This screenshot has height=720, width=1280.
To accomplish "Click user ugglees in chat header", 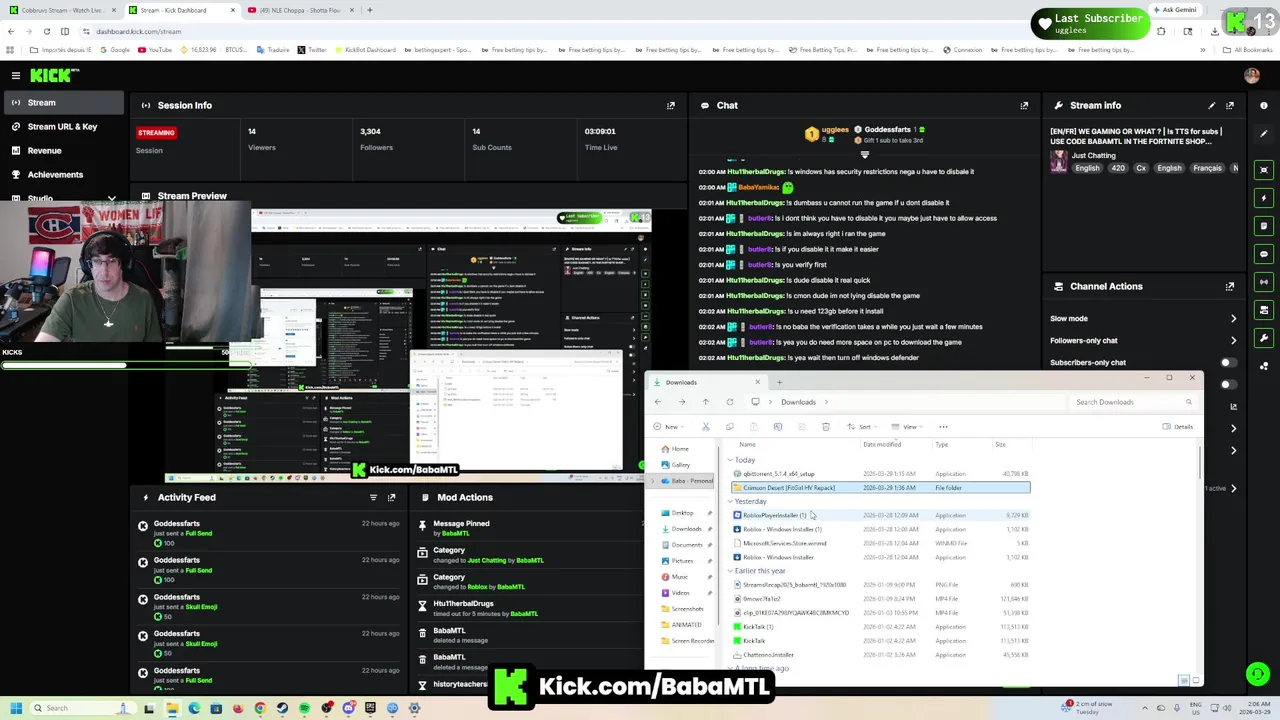I will coord(835,129).
